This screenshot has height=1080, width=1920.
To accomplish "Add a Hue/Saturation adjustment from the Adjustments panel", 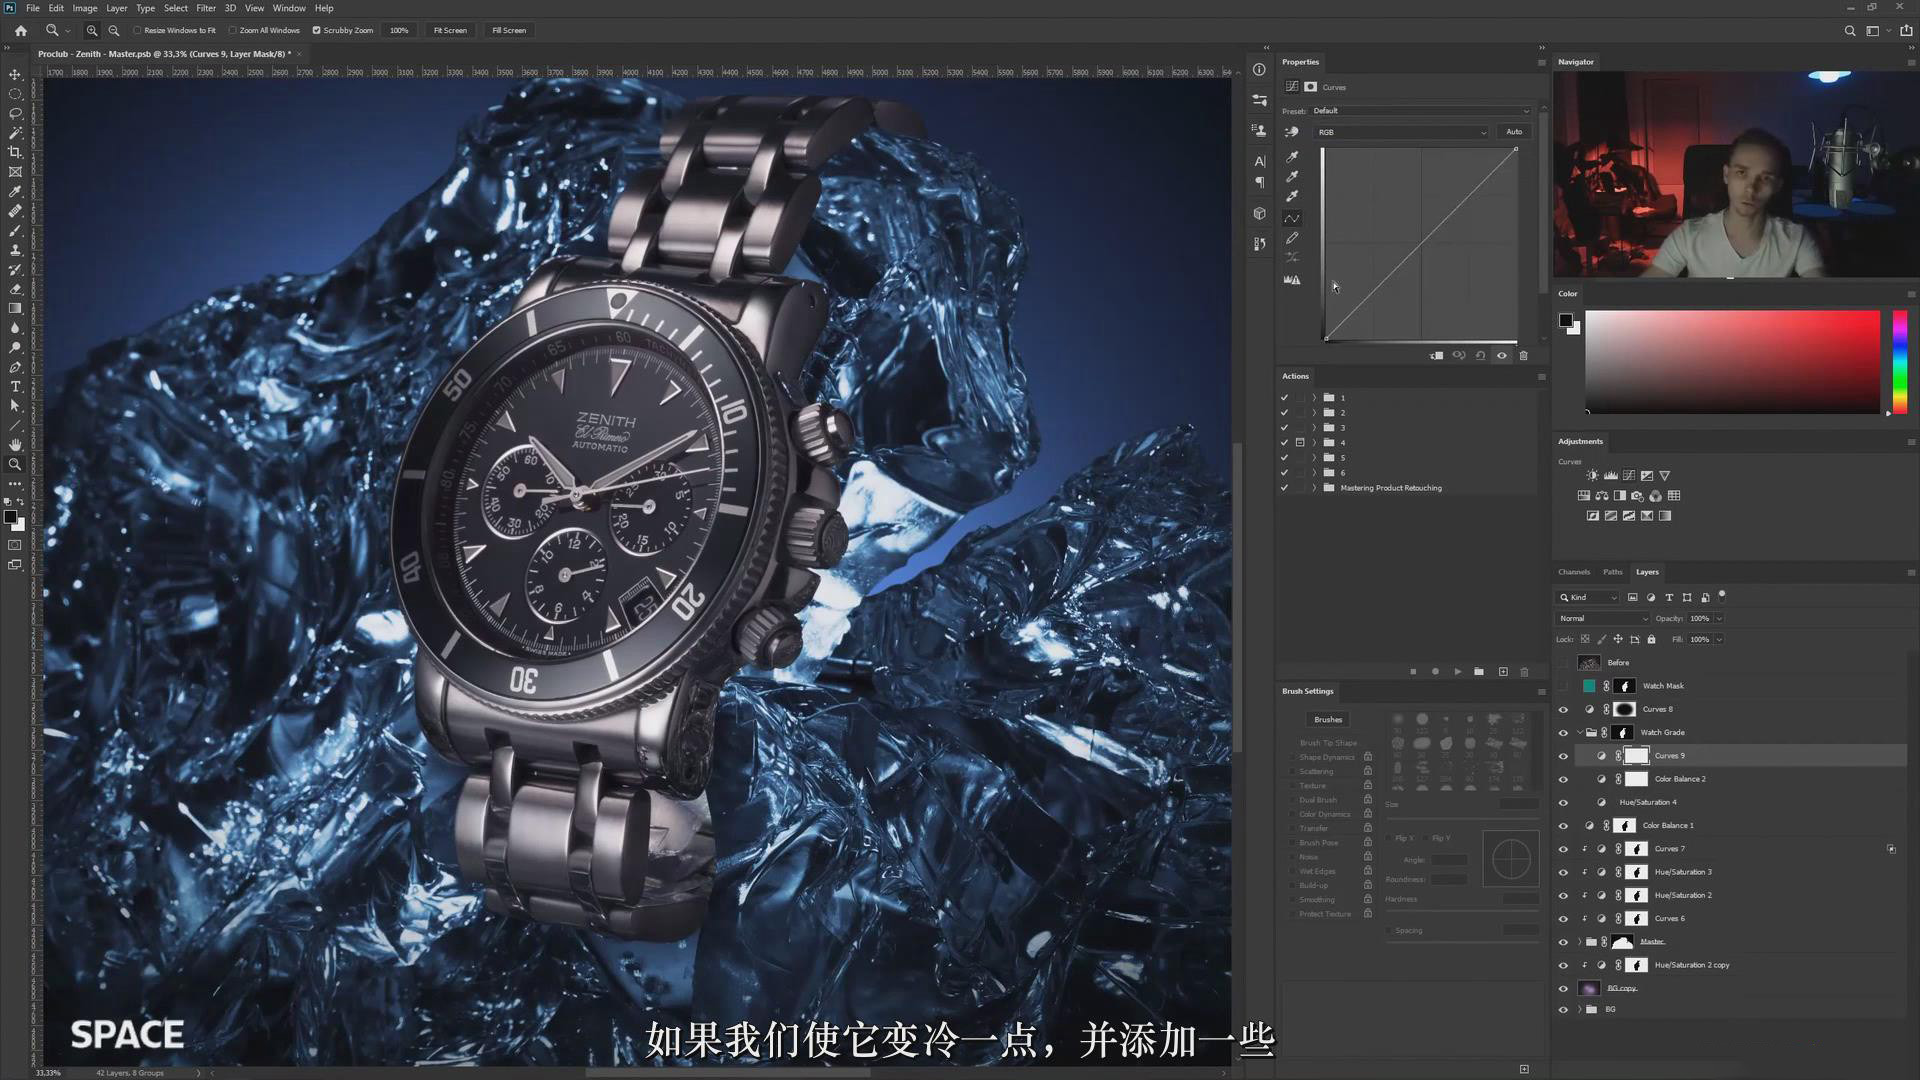I will 1585,496.
